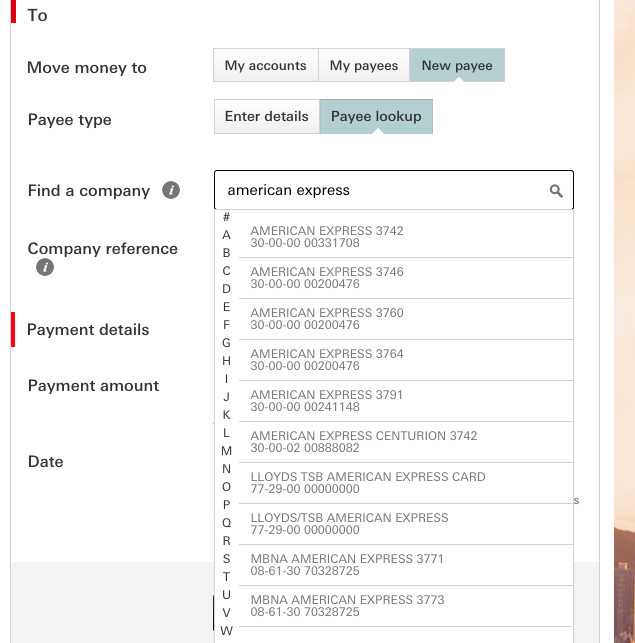
Task: Choose AMERICAN EXPRESS 3764 payee
Action: (x=406, y=360)
